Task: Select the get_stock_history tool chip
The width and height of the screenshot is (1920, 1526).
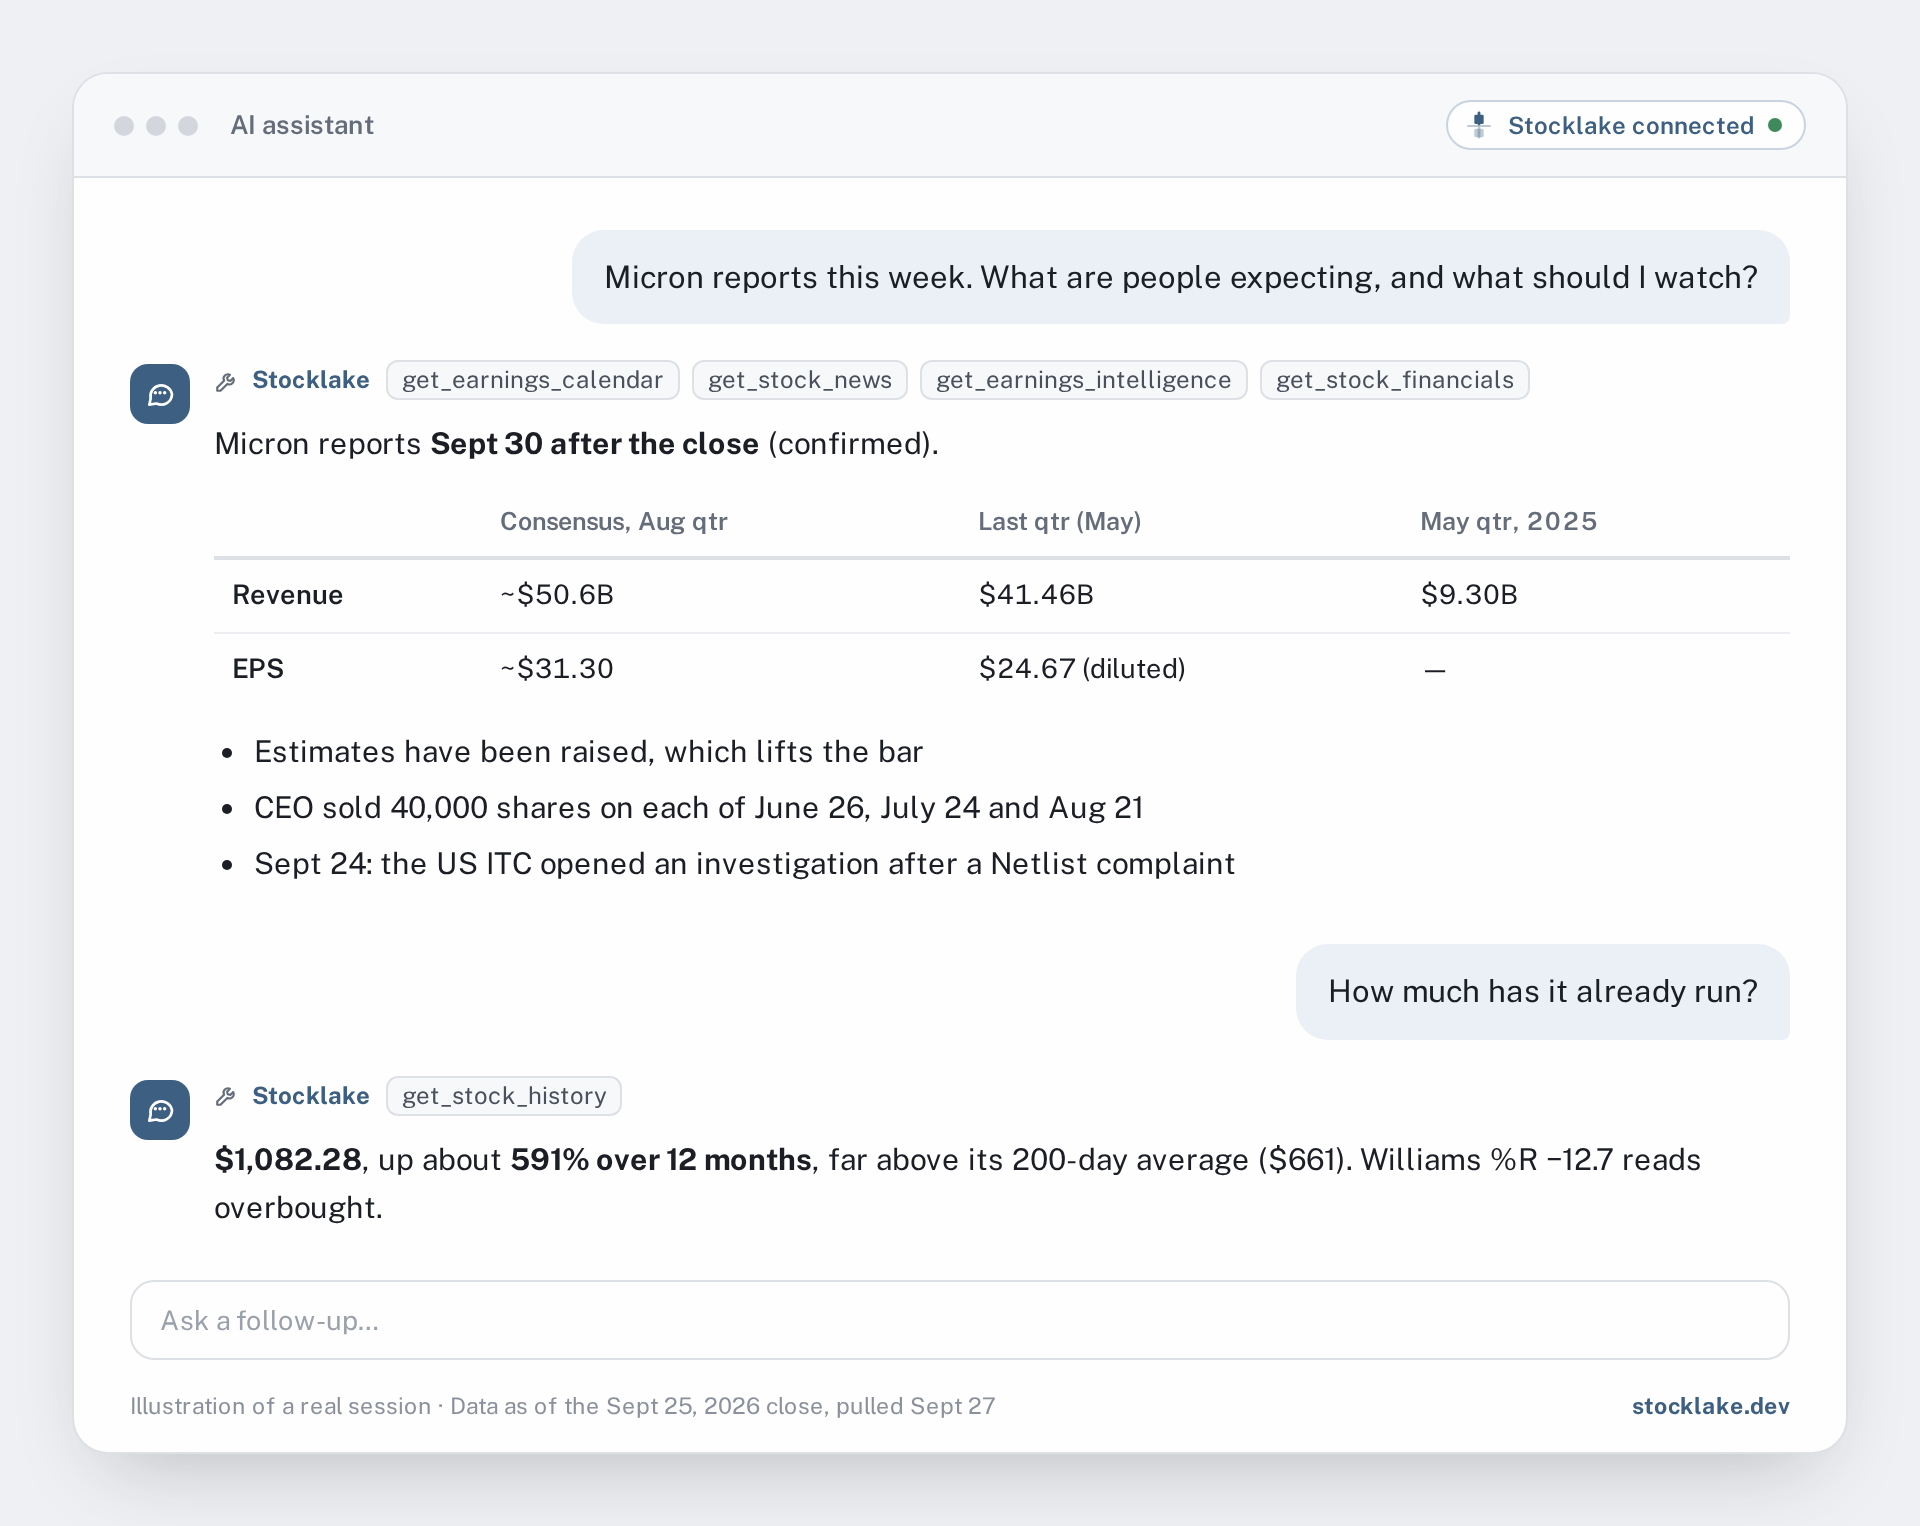Action: point(504,1096)
